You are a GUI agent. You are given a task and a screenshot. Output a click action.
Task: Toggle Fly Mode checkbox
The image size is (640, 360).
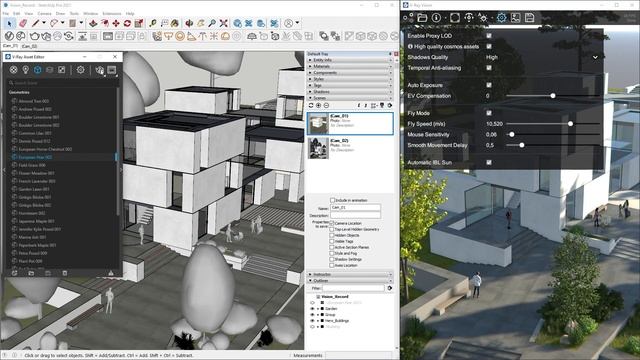[x=489, y=113]
